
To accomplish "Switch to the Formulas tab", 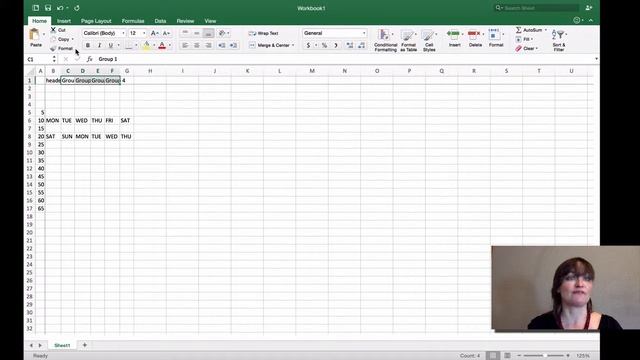I will coord(133,21).
